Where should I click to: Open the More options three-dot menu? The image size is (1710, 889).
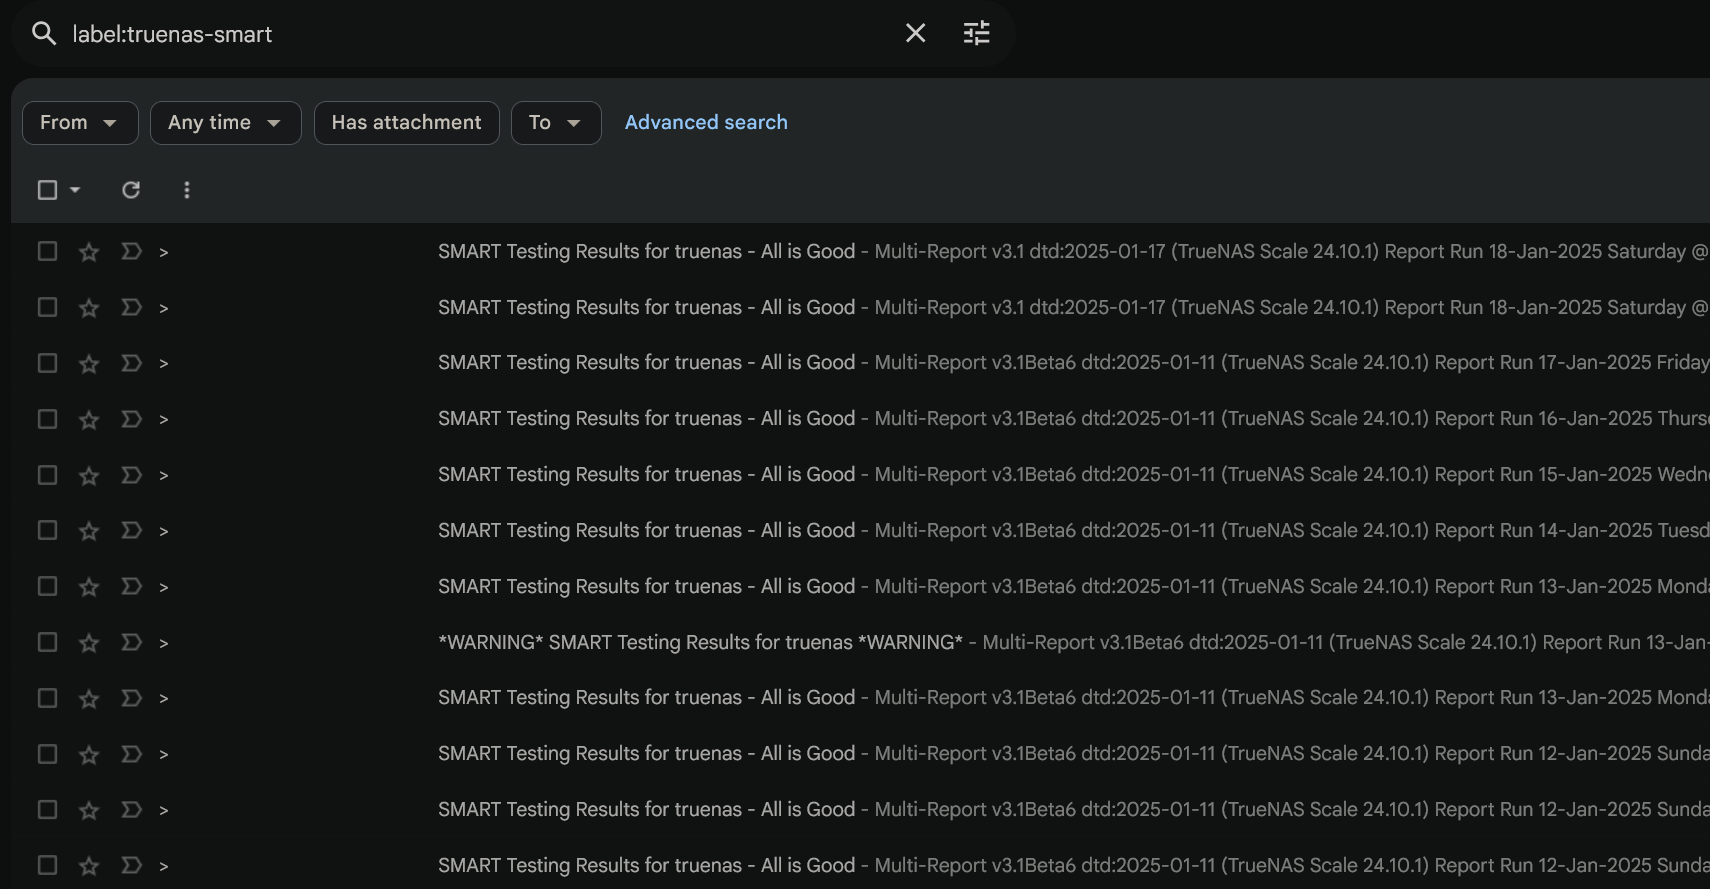(x=187, y=190)
